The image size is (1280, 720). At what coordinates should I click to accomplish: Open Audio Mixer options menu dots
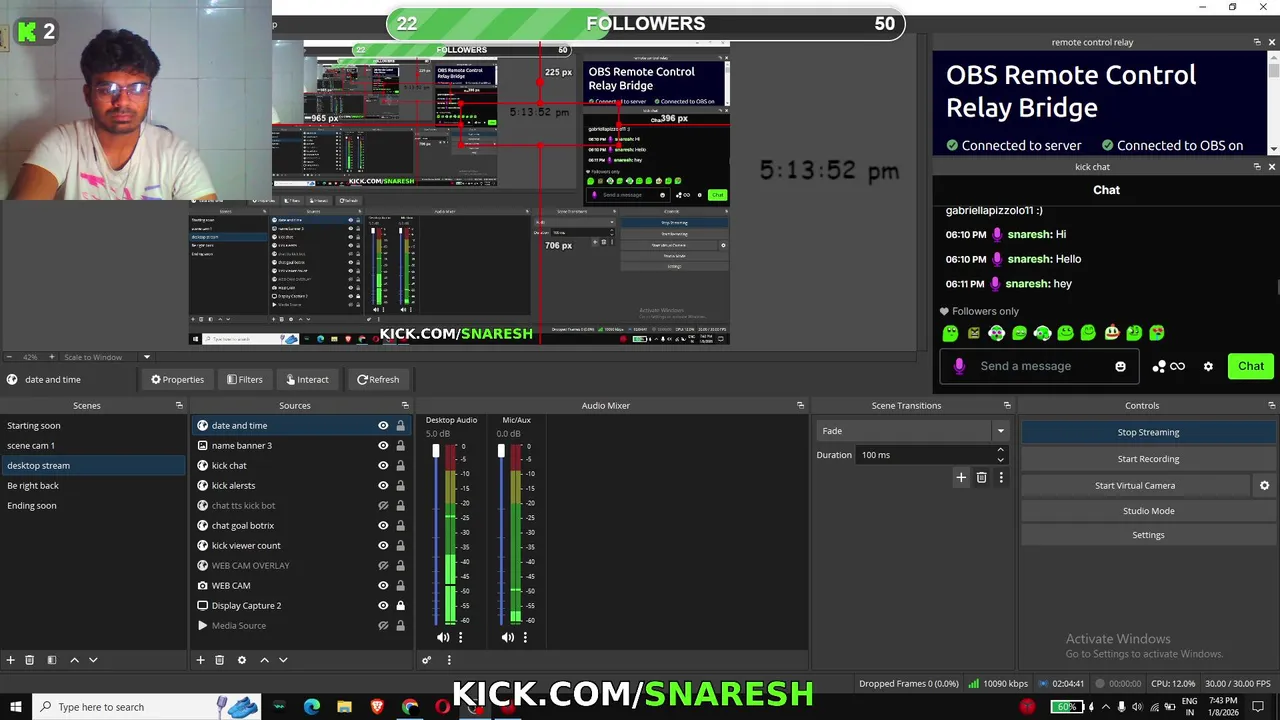tap(449, 660)
